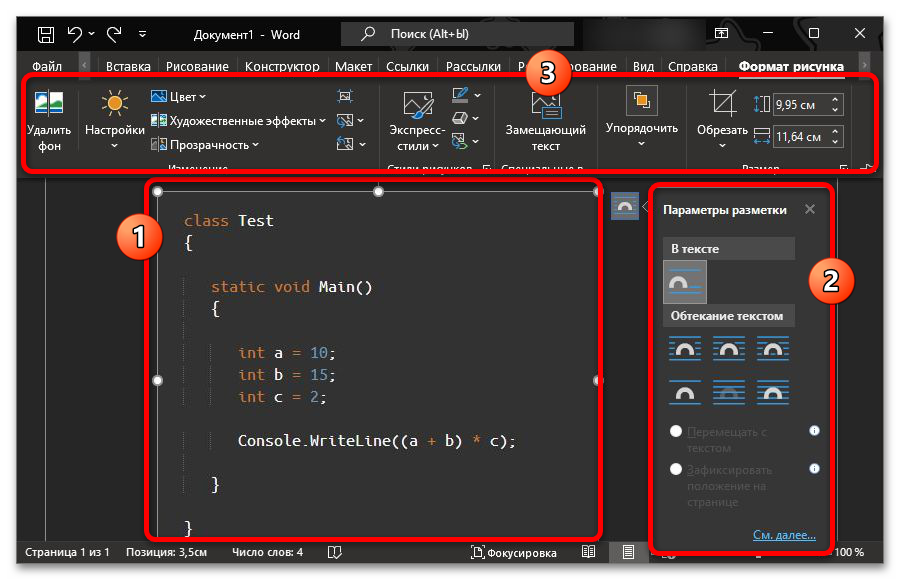The height and width of the screenshot is (580, 900).
Task: Expand Художественные эффекты dropdown
Action: (x=238, y=121)
